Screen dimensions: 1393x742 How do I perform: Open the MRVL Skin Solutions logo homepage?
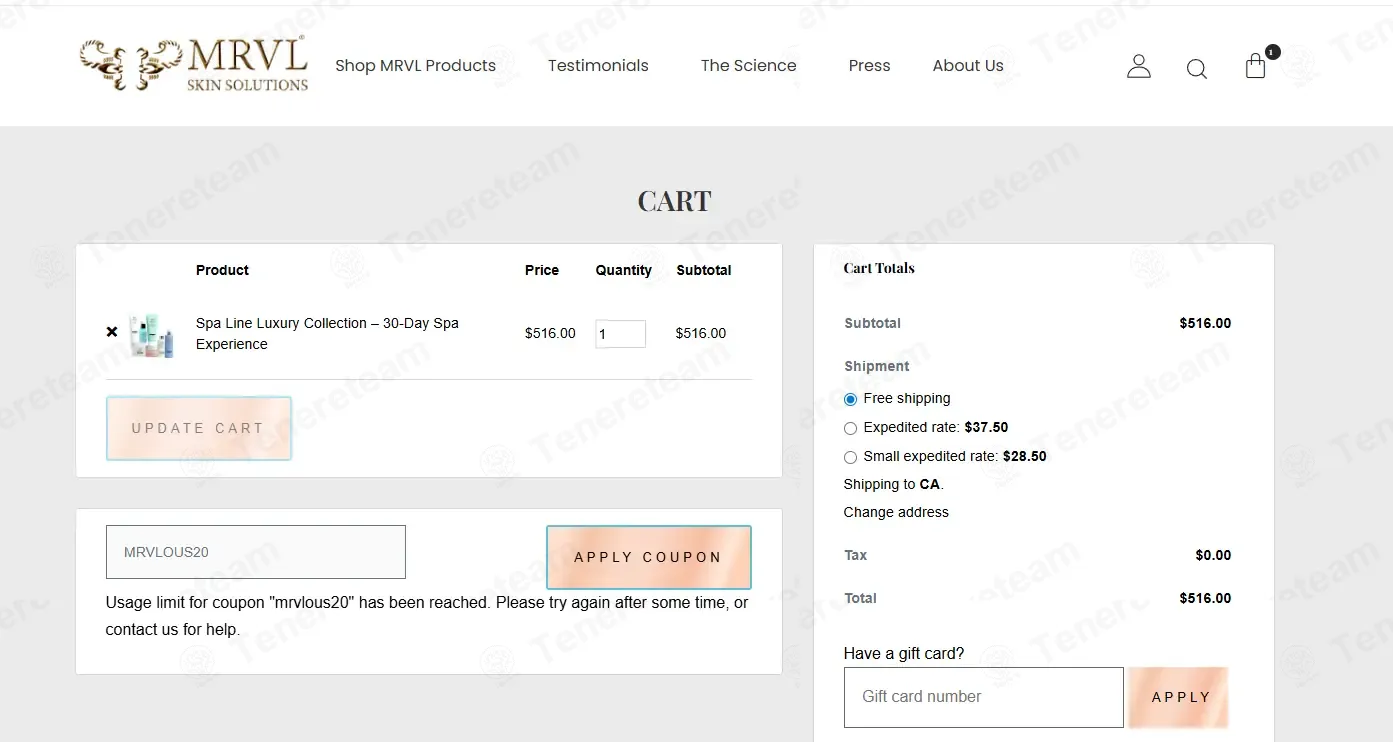click(194, 65)
